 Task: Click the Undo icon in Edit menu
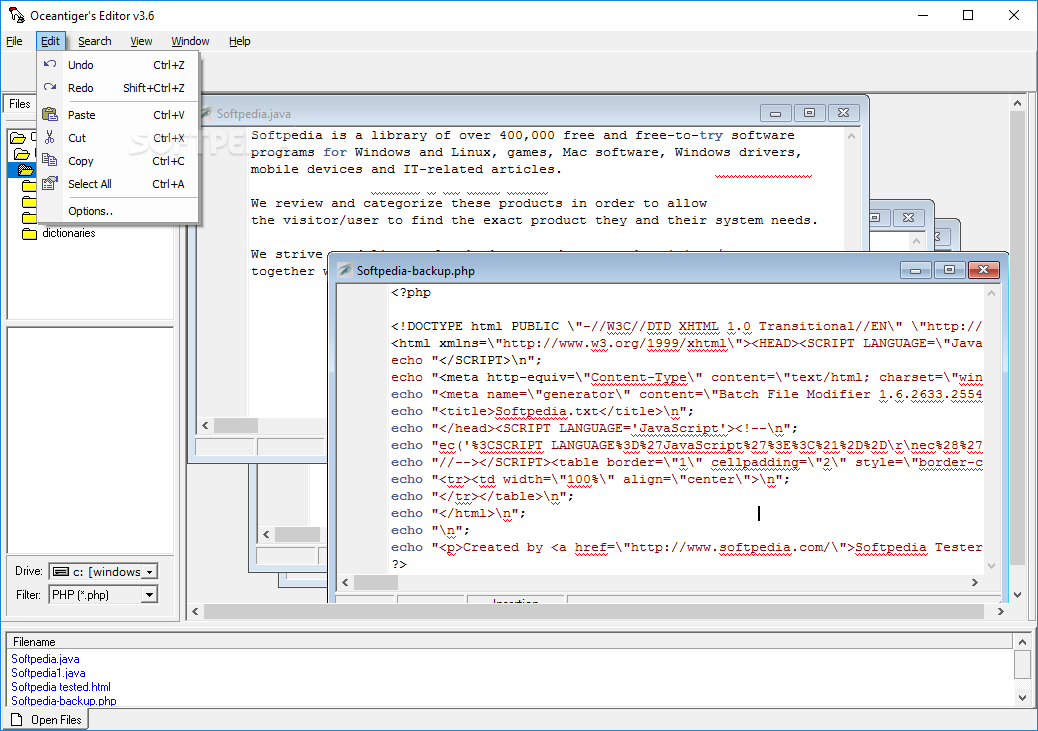50,64
